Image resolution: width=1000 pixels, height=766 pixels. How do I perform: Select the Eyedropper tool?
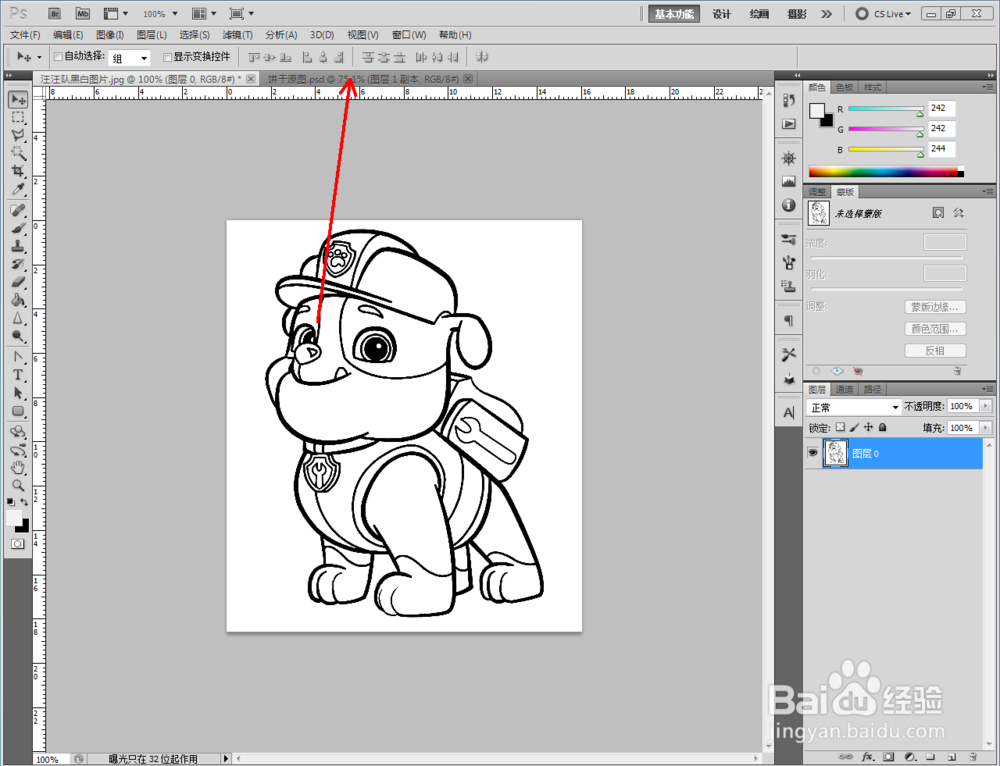coord(18,189)
